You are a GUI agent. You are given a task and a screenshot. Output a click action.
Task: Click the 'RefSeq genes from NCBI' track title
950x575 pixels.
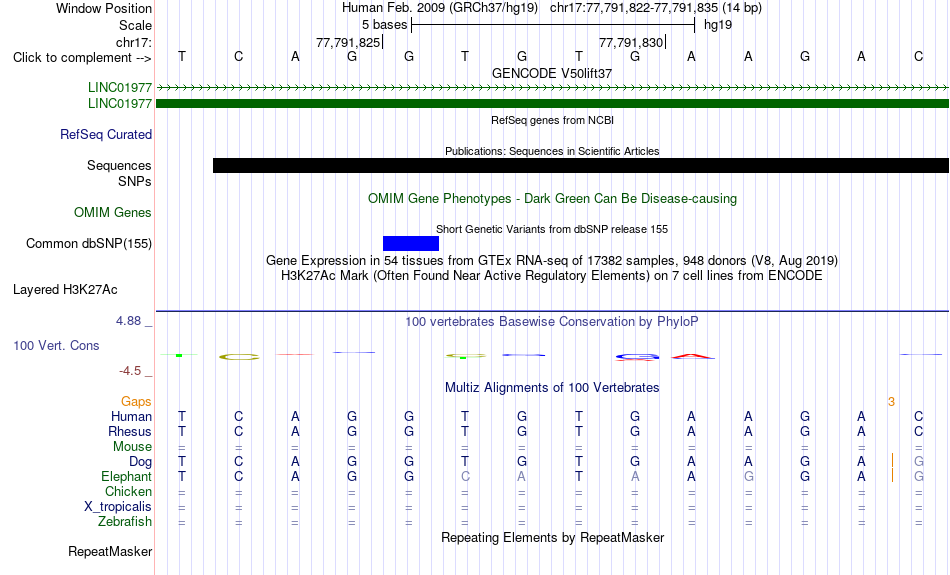click(552, 120)
